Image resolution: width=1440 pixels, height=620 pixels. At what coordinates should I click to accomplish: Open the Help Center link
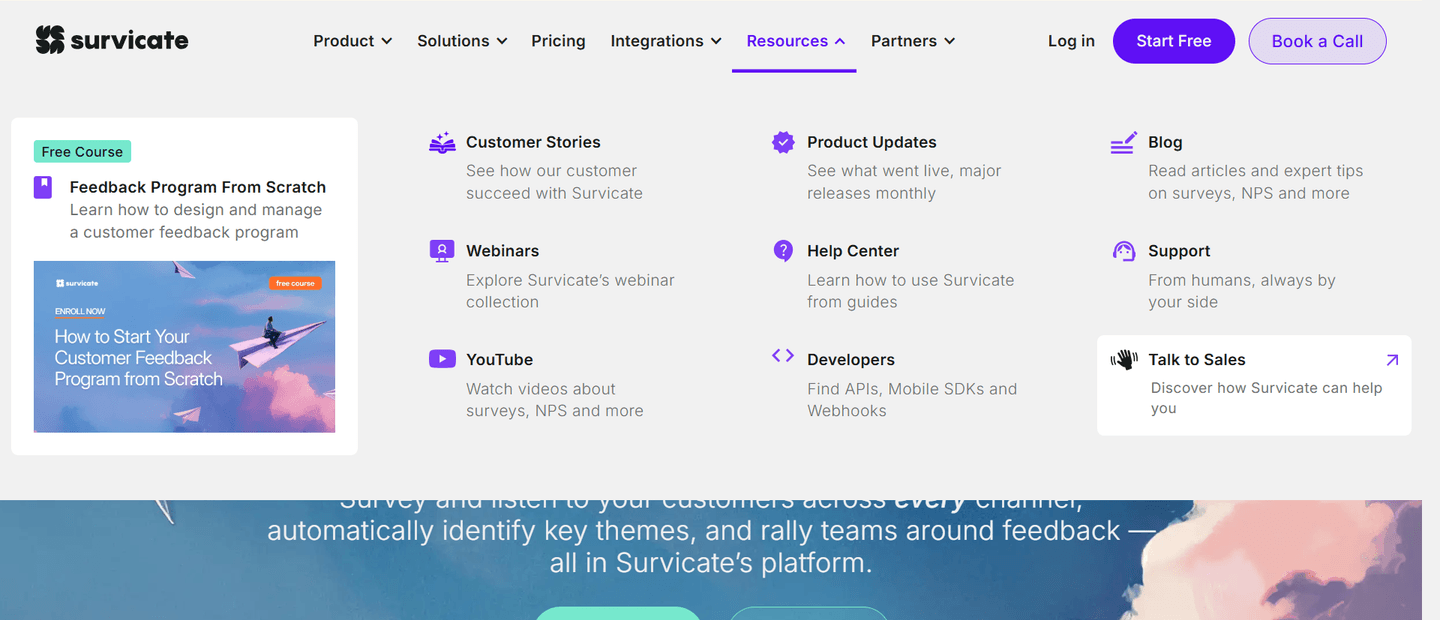pyautogui.click(x=853, y=251)
